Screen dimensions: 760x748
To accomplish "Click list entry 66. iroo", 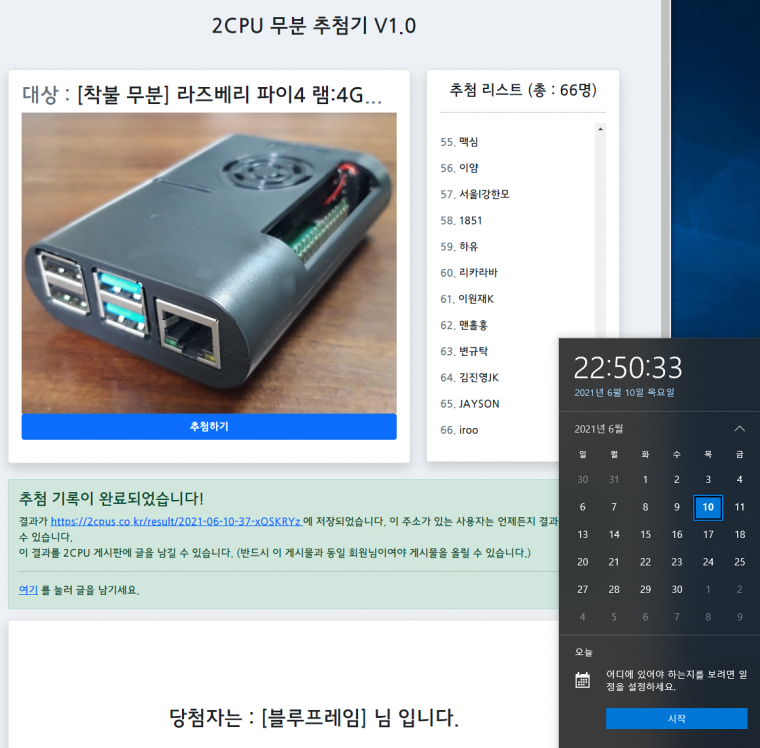I will 459,430.
